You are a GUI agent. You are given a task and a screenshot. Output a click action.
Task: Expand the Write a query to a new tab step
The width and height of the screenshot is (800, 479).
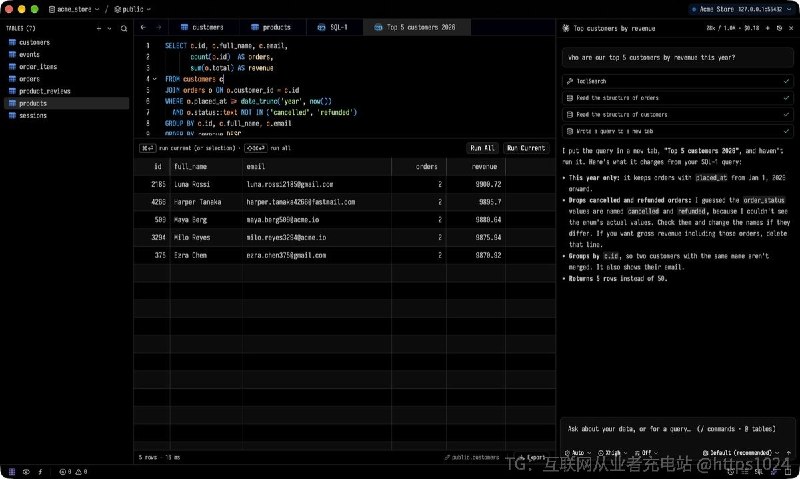pos(678,132)
